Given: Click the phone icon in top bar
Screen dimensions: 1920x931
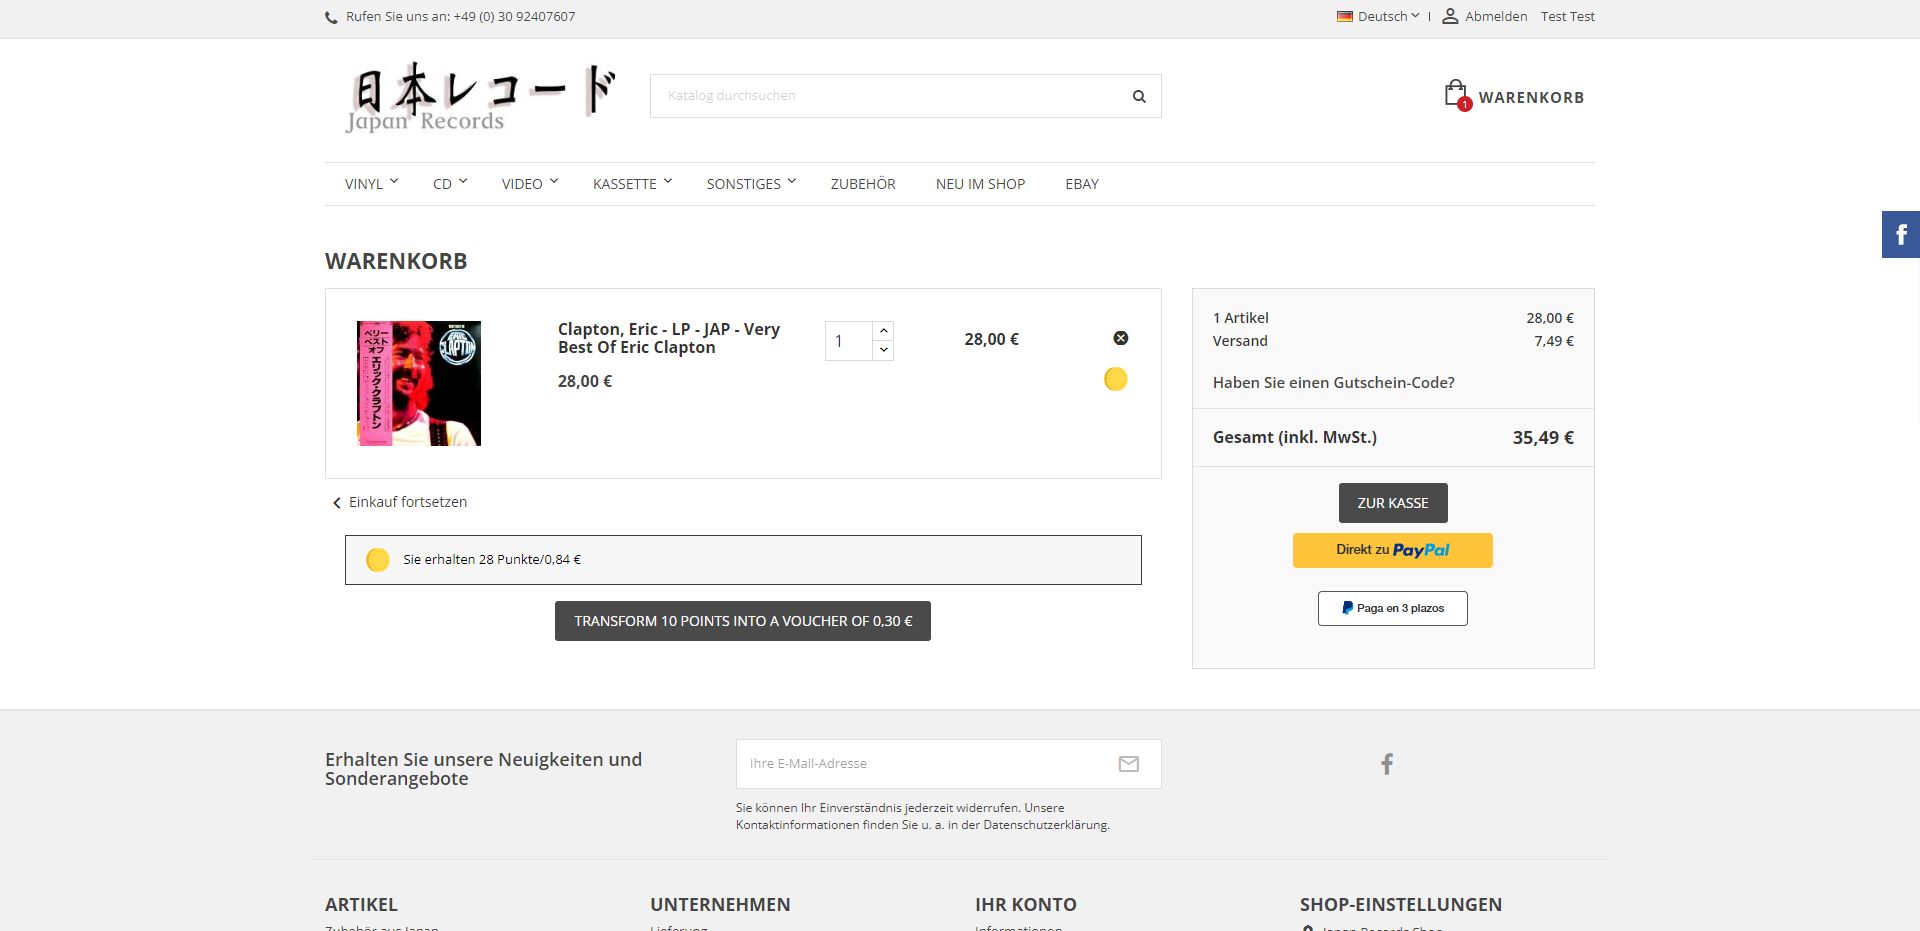Looking at the screenshot, I should click(x=331, y=17).
